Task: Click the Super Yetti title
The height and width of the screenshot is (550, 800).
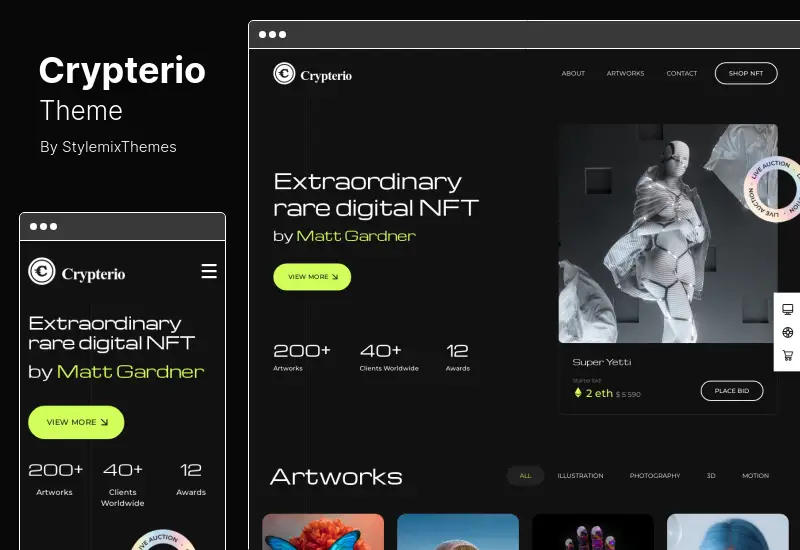Action: click(x=602, y=362)
